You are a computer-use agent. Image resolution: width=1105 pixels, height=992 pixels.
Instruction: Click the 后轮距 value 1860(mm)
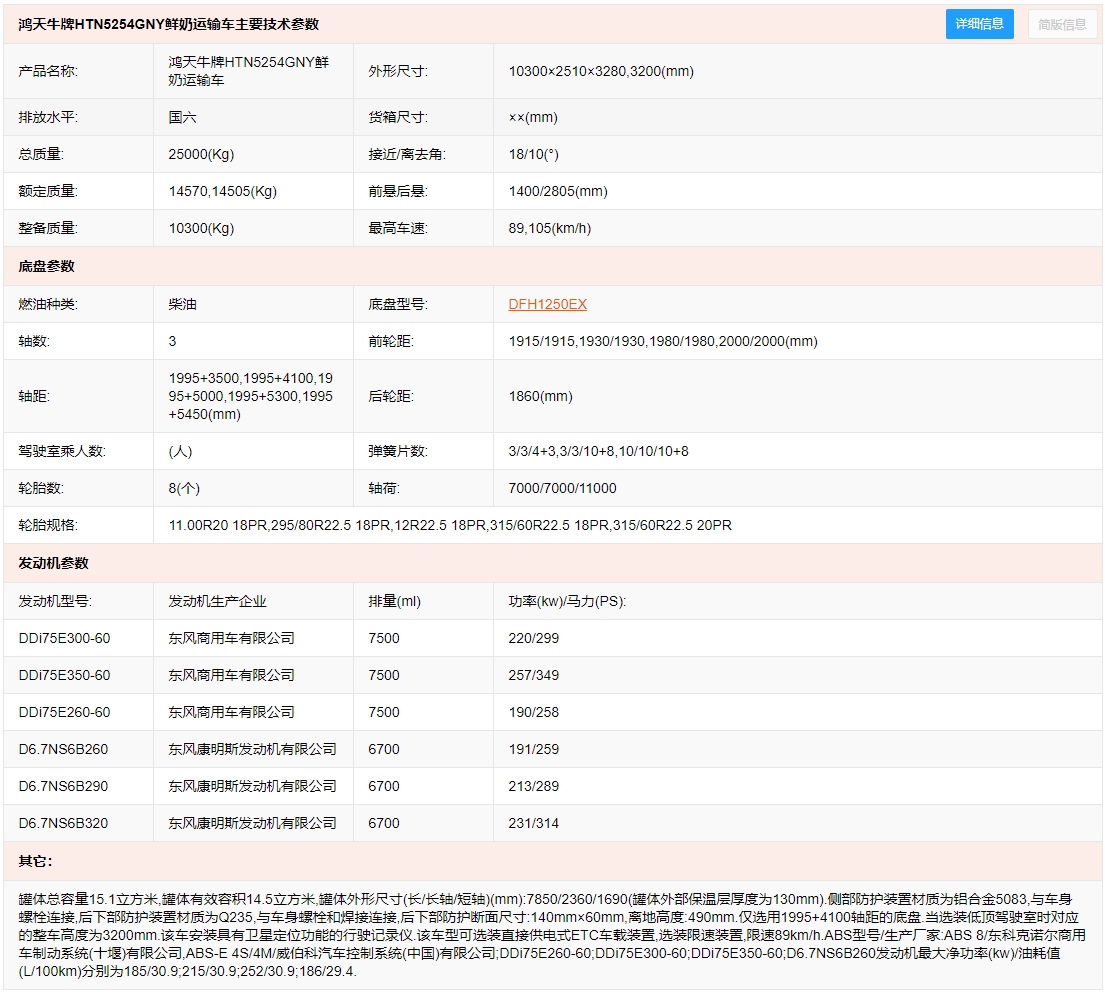coord(541,396)
